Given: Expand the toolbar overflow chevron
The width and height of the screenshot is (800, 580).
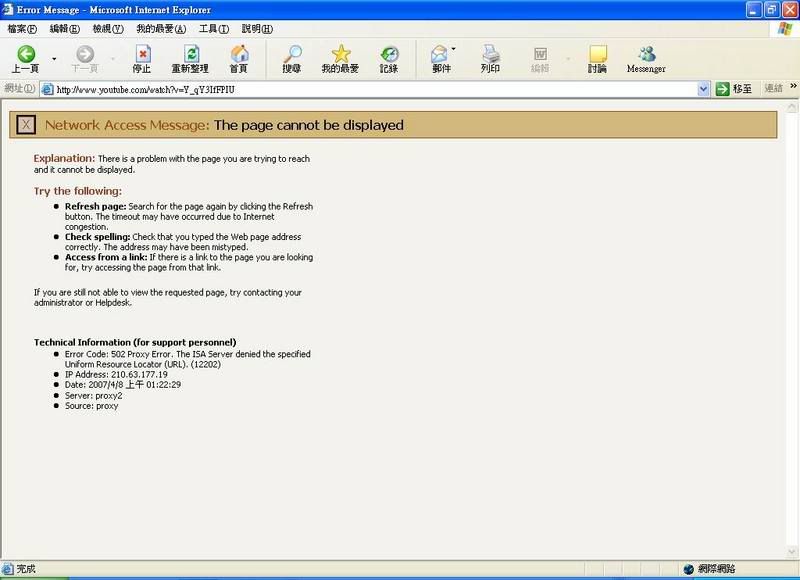Looking at the screenshot, I should 793,86.
